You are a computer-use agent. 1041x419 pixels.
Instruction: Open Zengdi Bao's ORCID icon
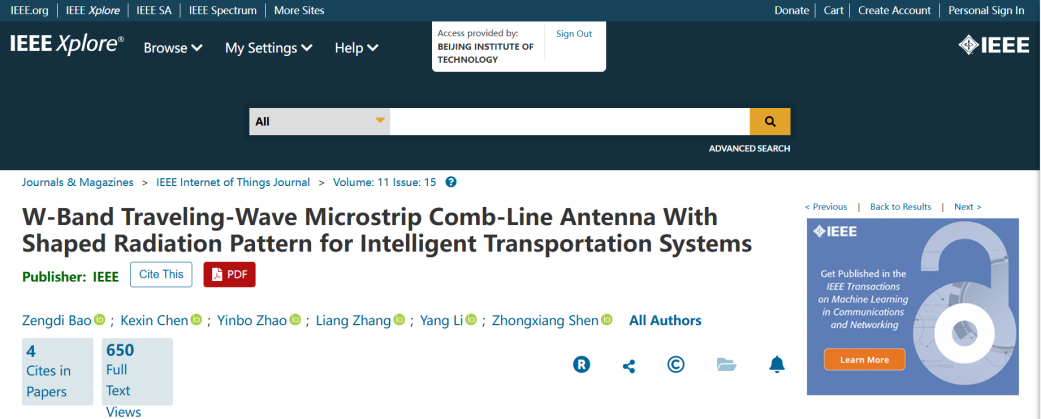(100, 320)
